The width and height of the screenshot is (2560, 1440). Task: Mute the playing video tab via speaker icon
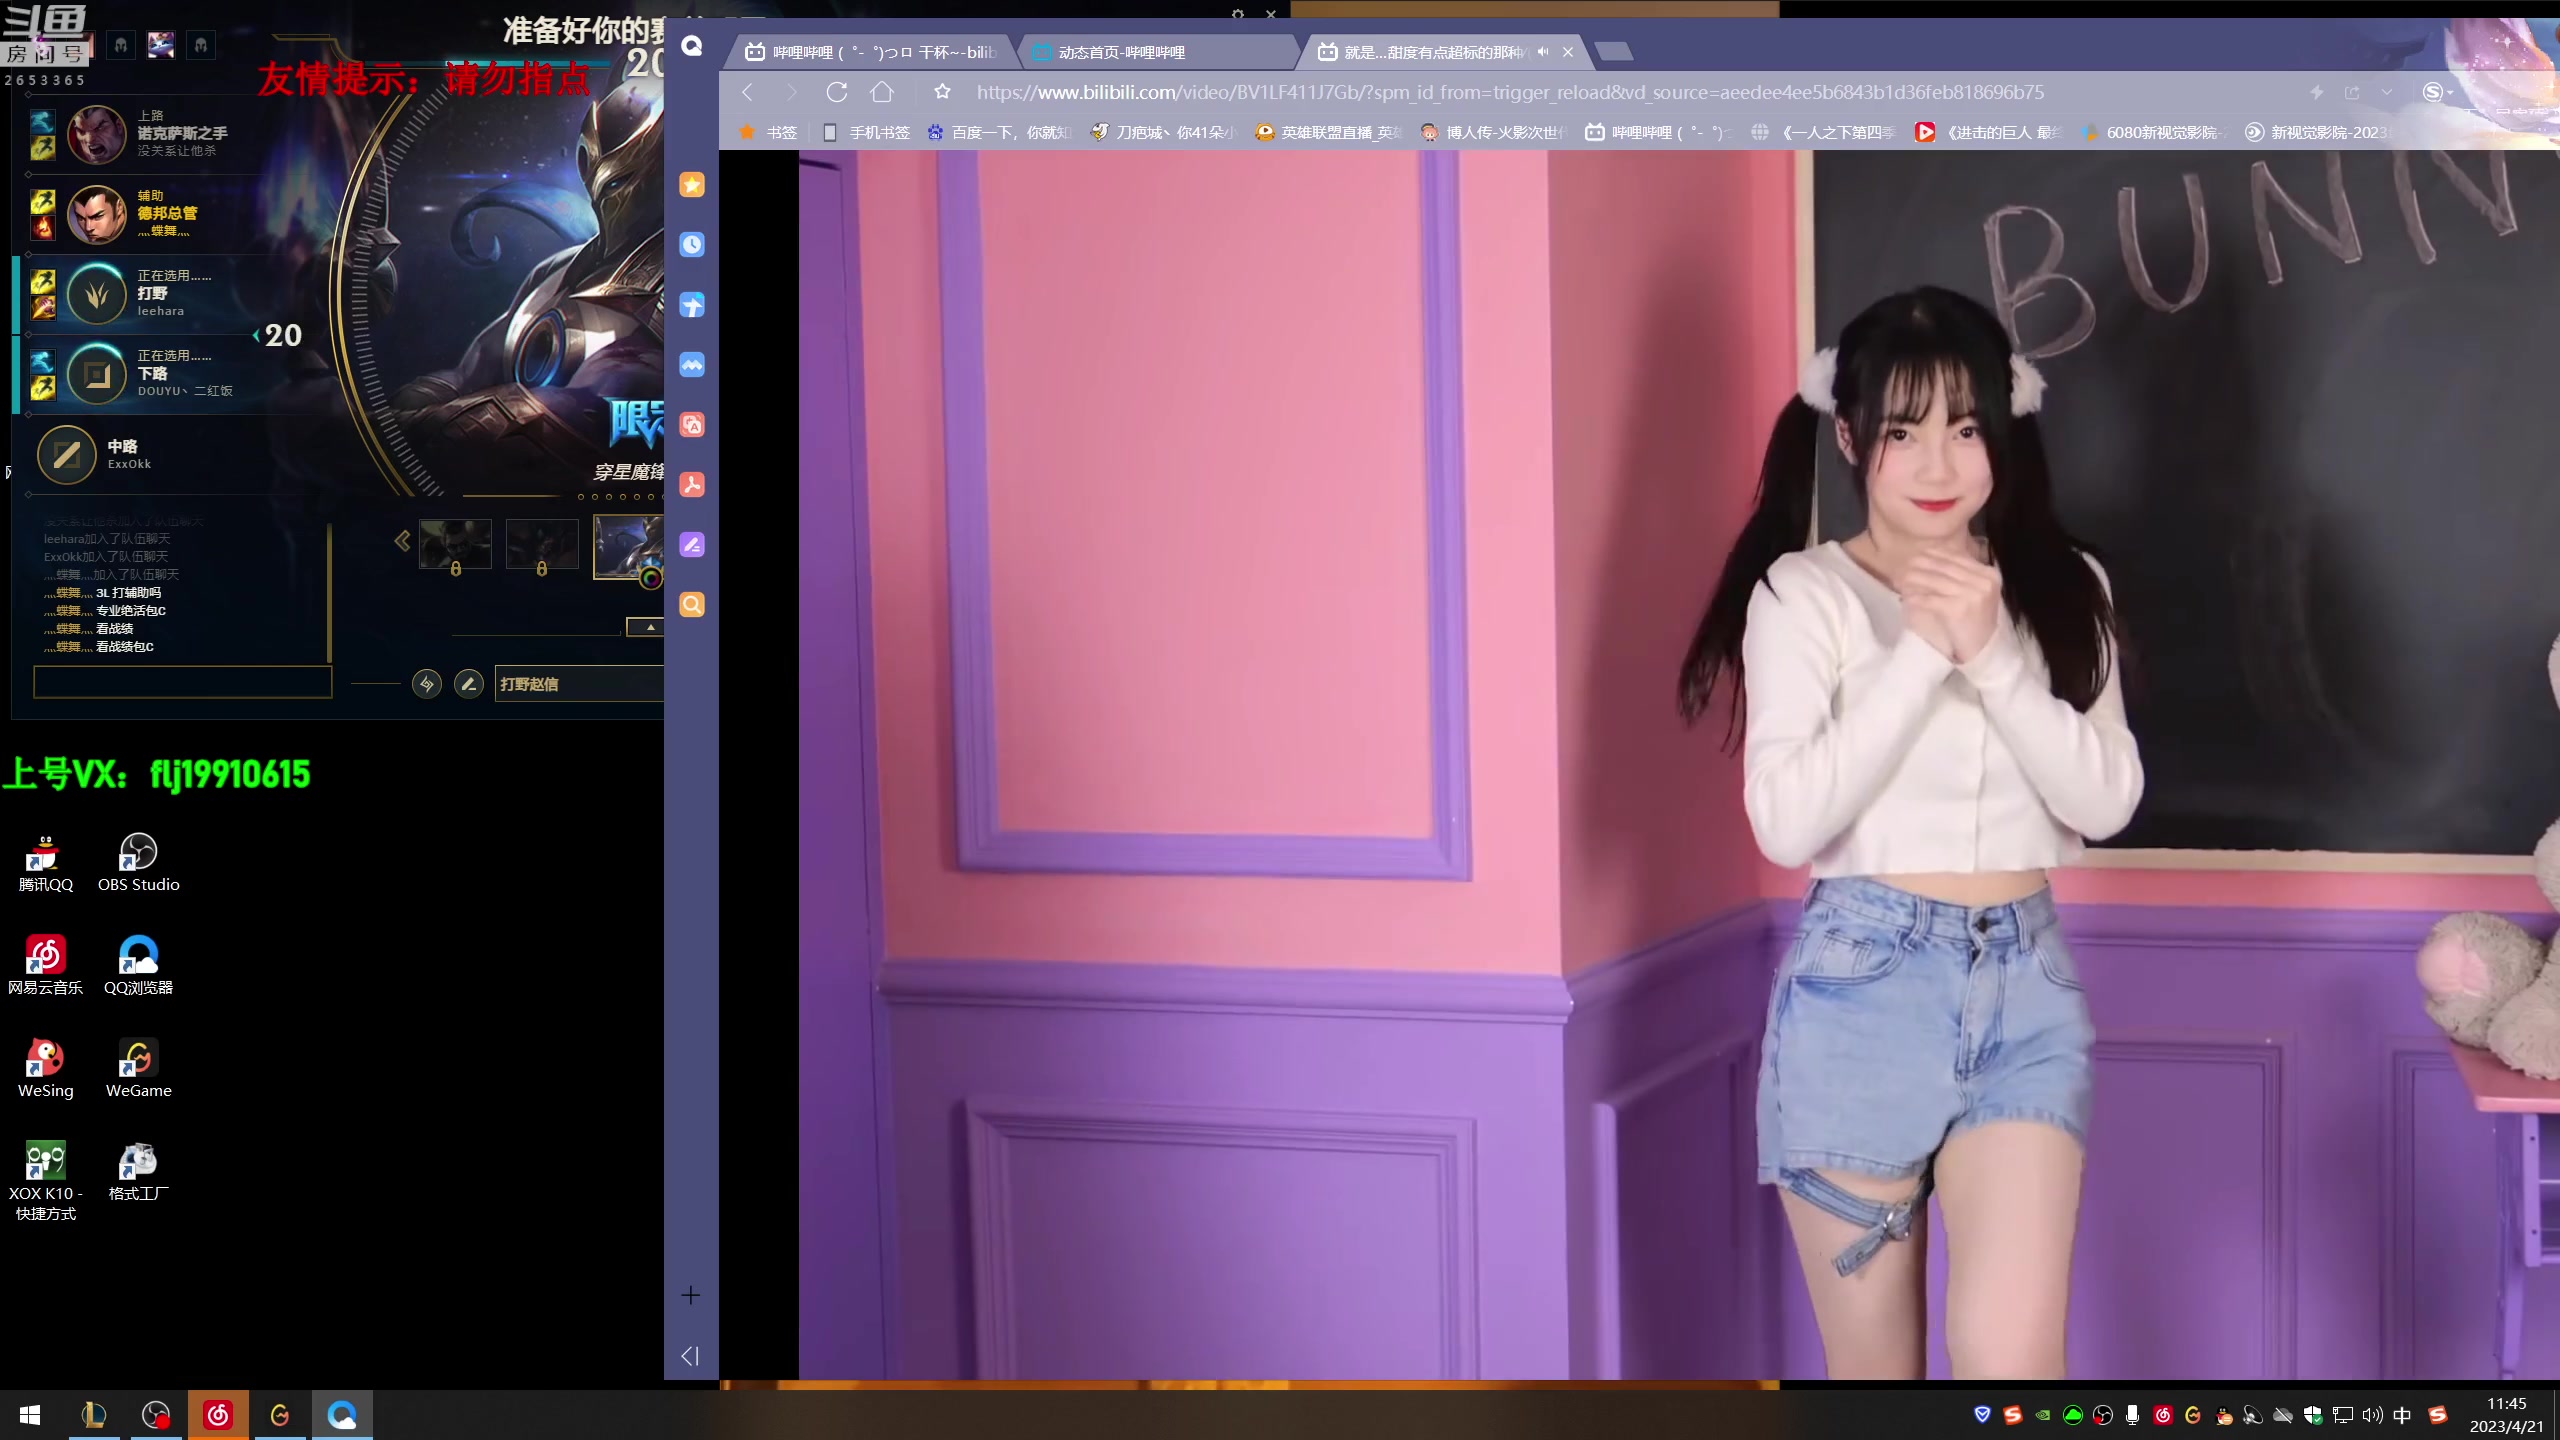coord(1543,52)
